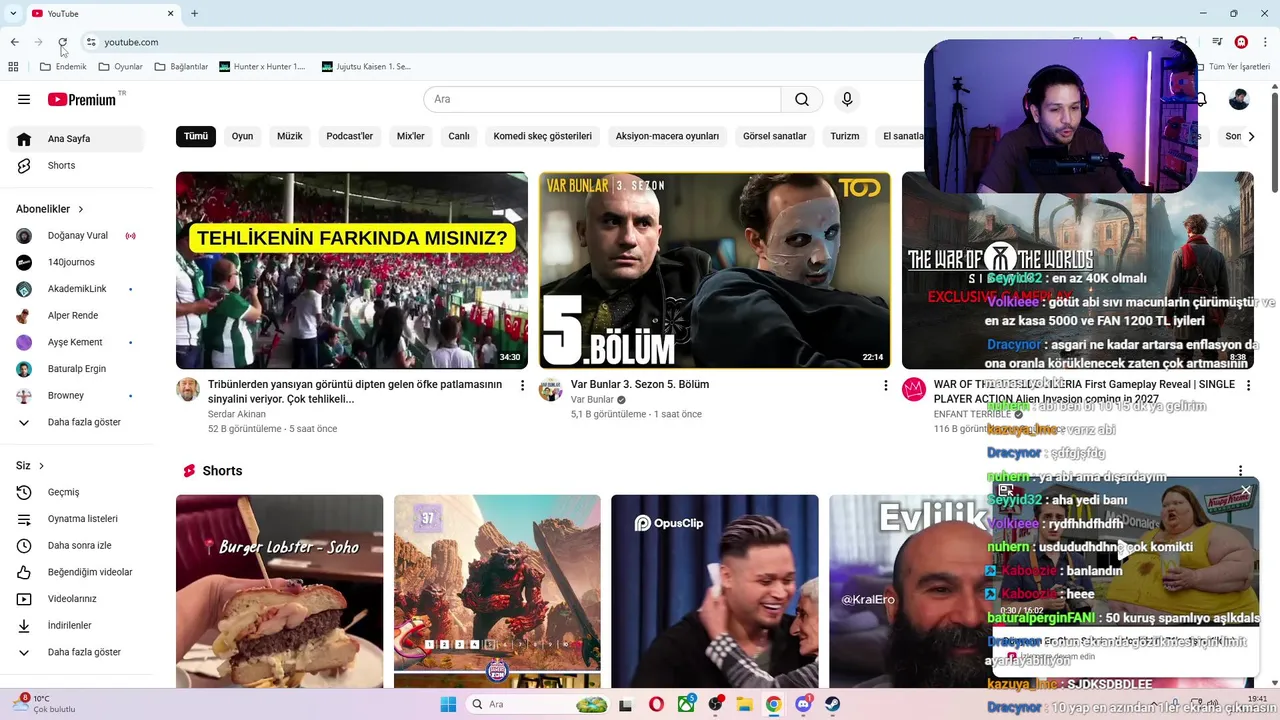Open Baturalp Ergin subscription channel
The width and height of the screenshot is (1280, 720).
[76, 369]
